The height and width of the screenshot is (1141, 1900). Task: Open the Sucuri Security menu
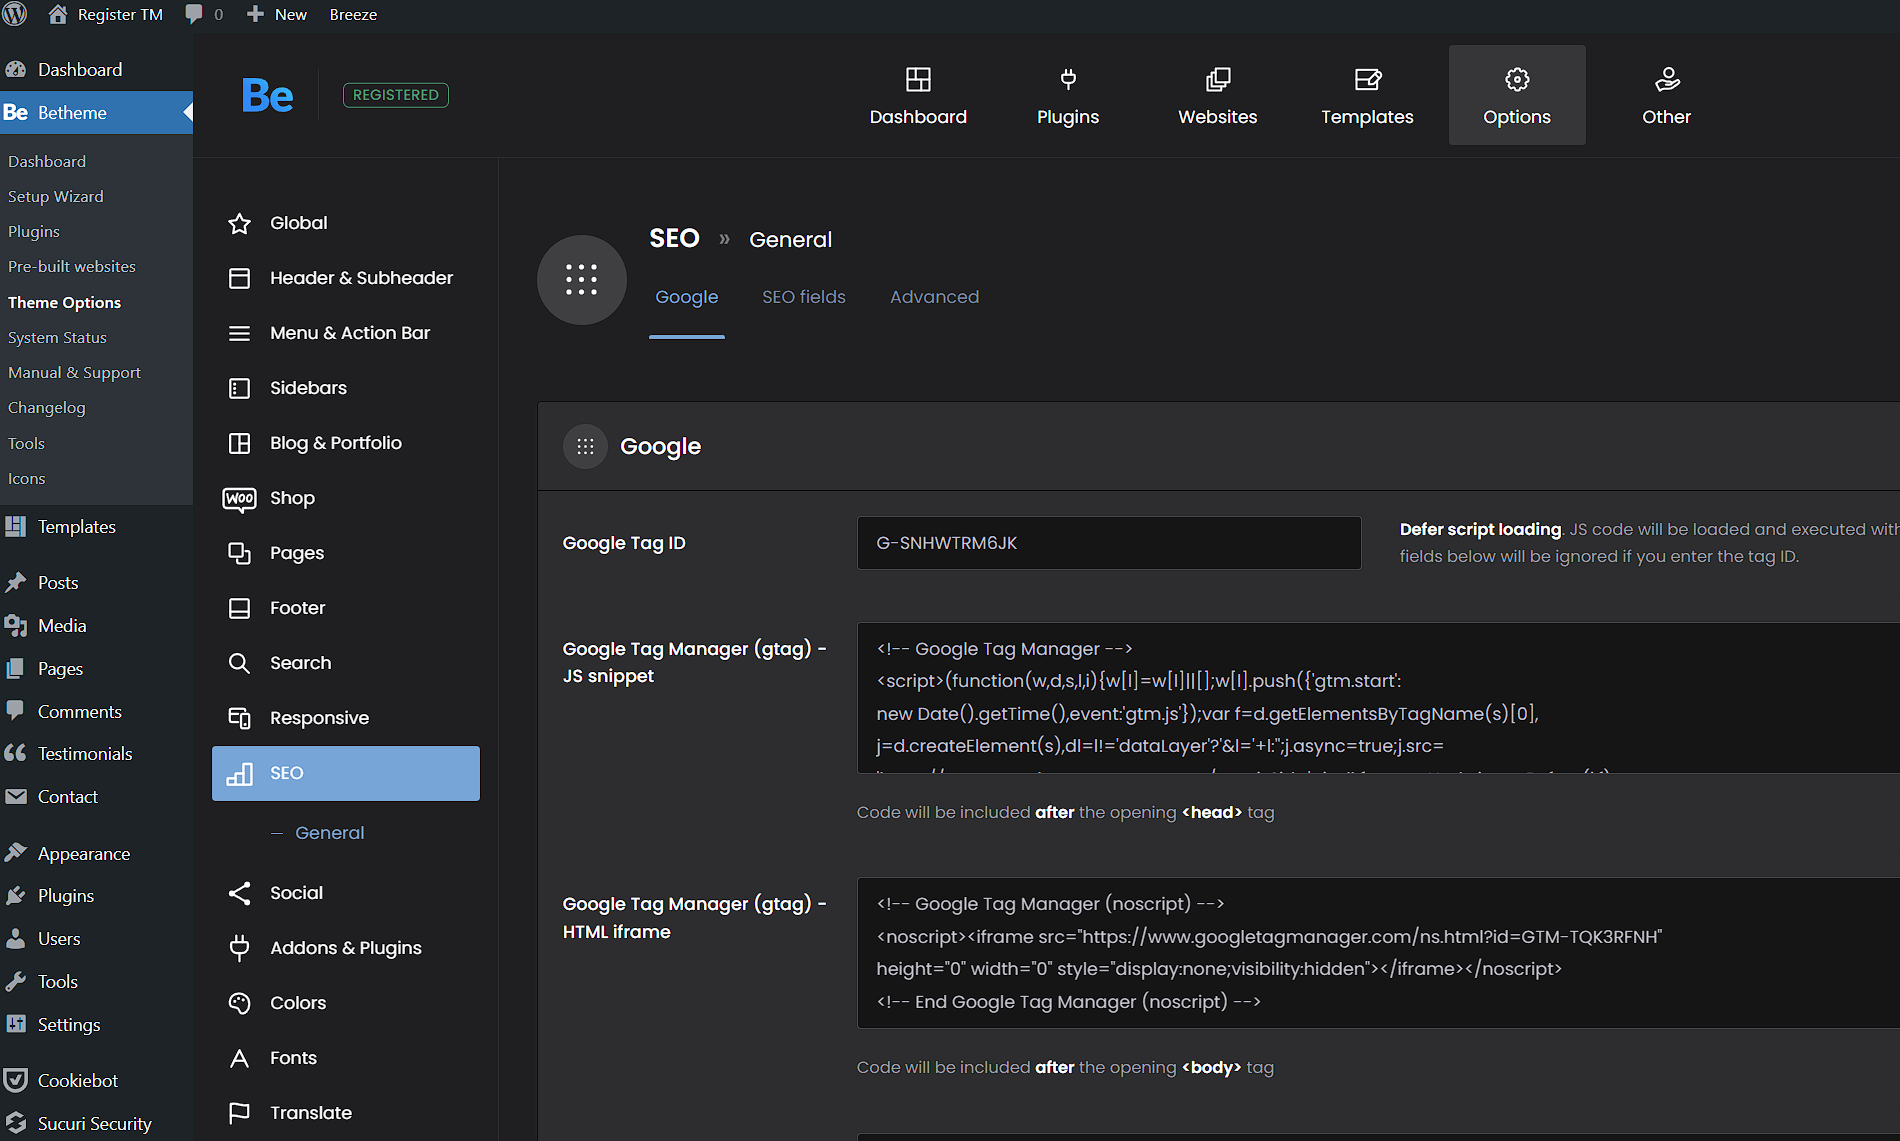(x=96, y=1124)
